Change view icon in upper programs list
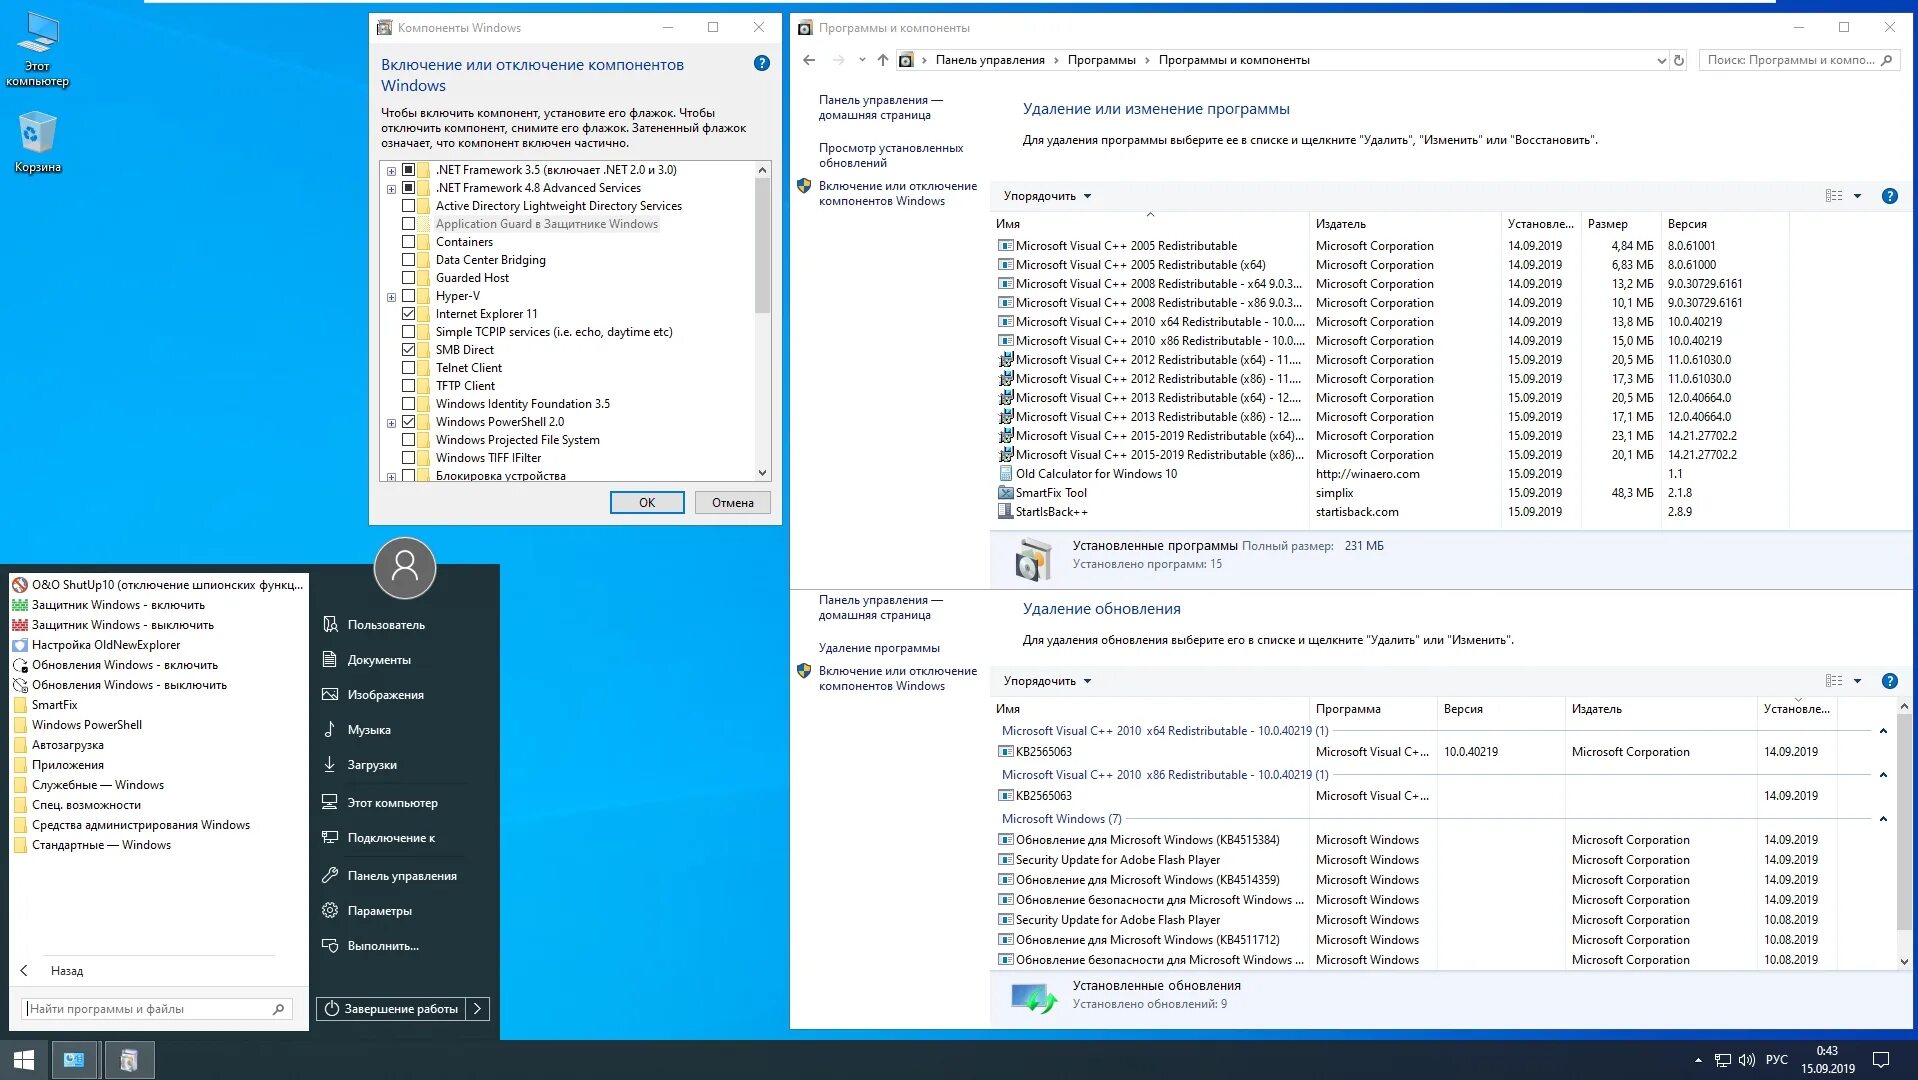This screenshot has width=1918, height=1080. point(1834,196)
